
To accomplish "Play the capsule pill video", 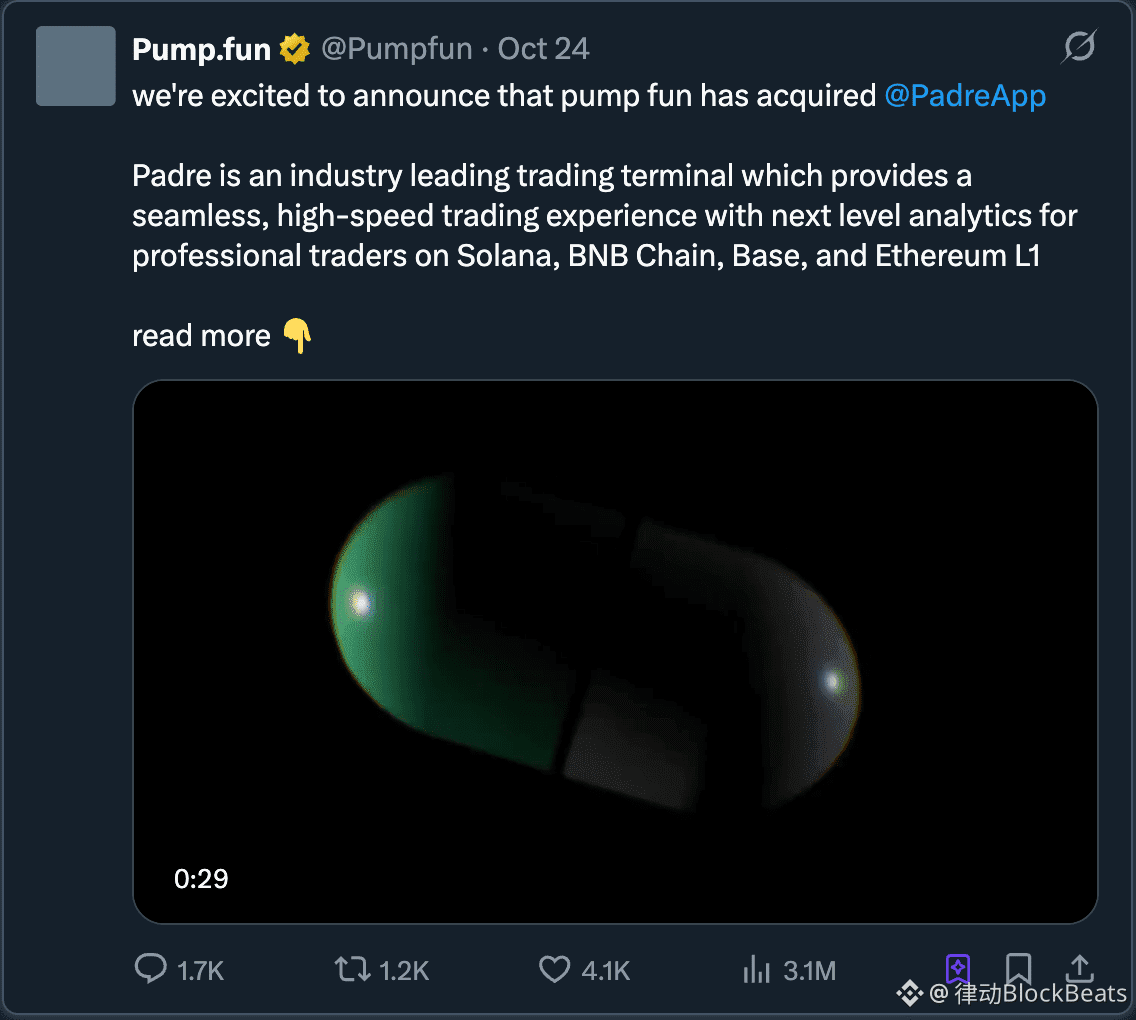I will 615,651.
